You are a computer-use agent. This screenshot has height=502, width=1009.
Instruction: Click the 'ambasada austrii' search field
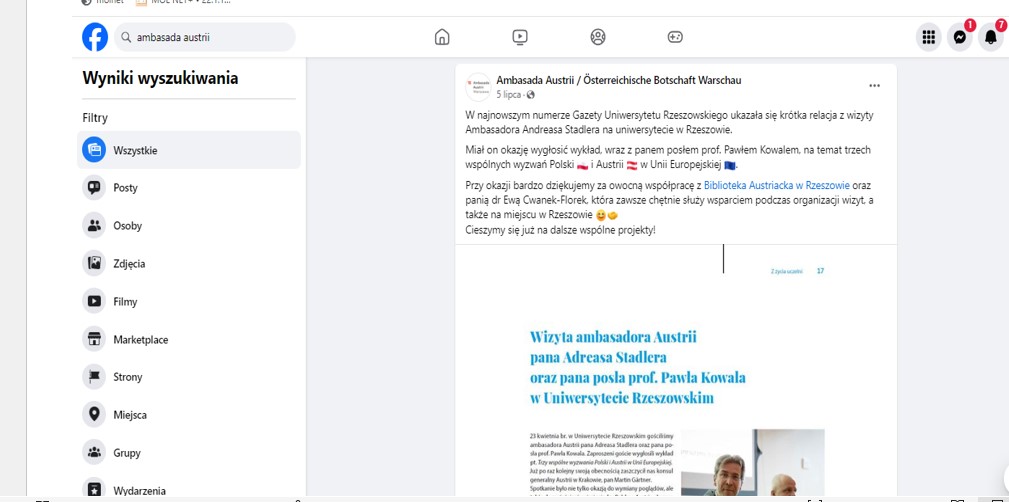pos(210,37)
